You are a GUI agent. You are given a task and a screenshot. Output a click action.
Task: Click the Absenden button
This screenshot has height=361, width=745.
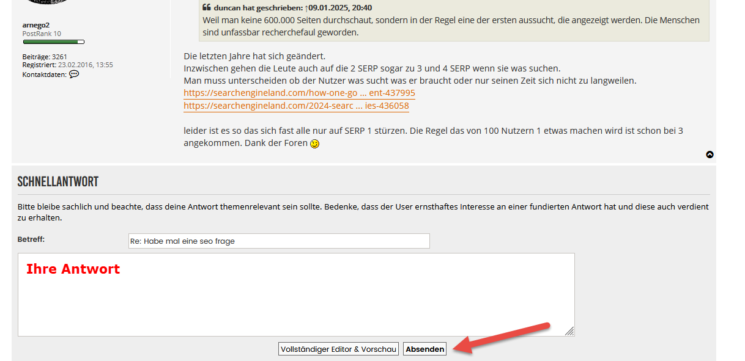(425, 349)
